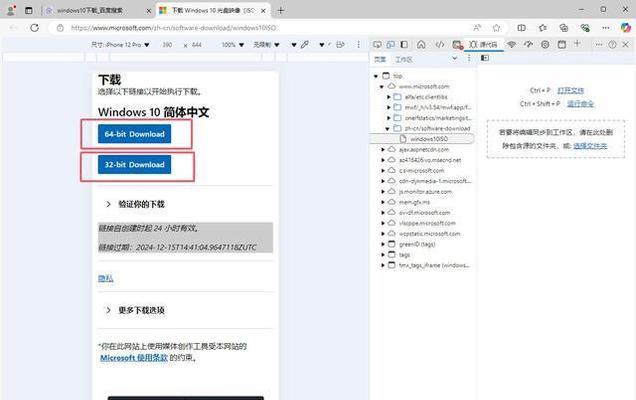
Task: Click the 32-bit Download button
Action: [134, 165]
